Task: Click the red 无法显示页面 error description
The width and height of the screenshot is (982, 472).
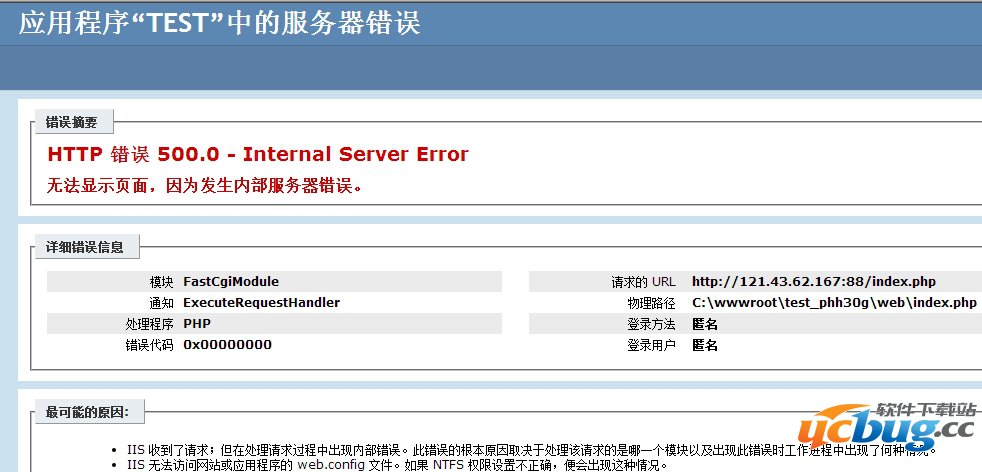Action: (204, 185)
